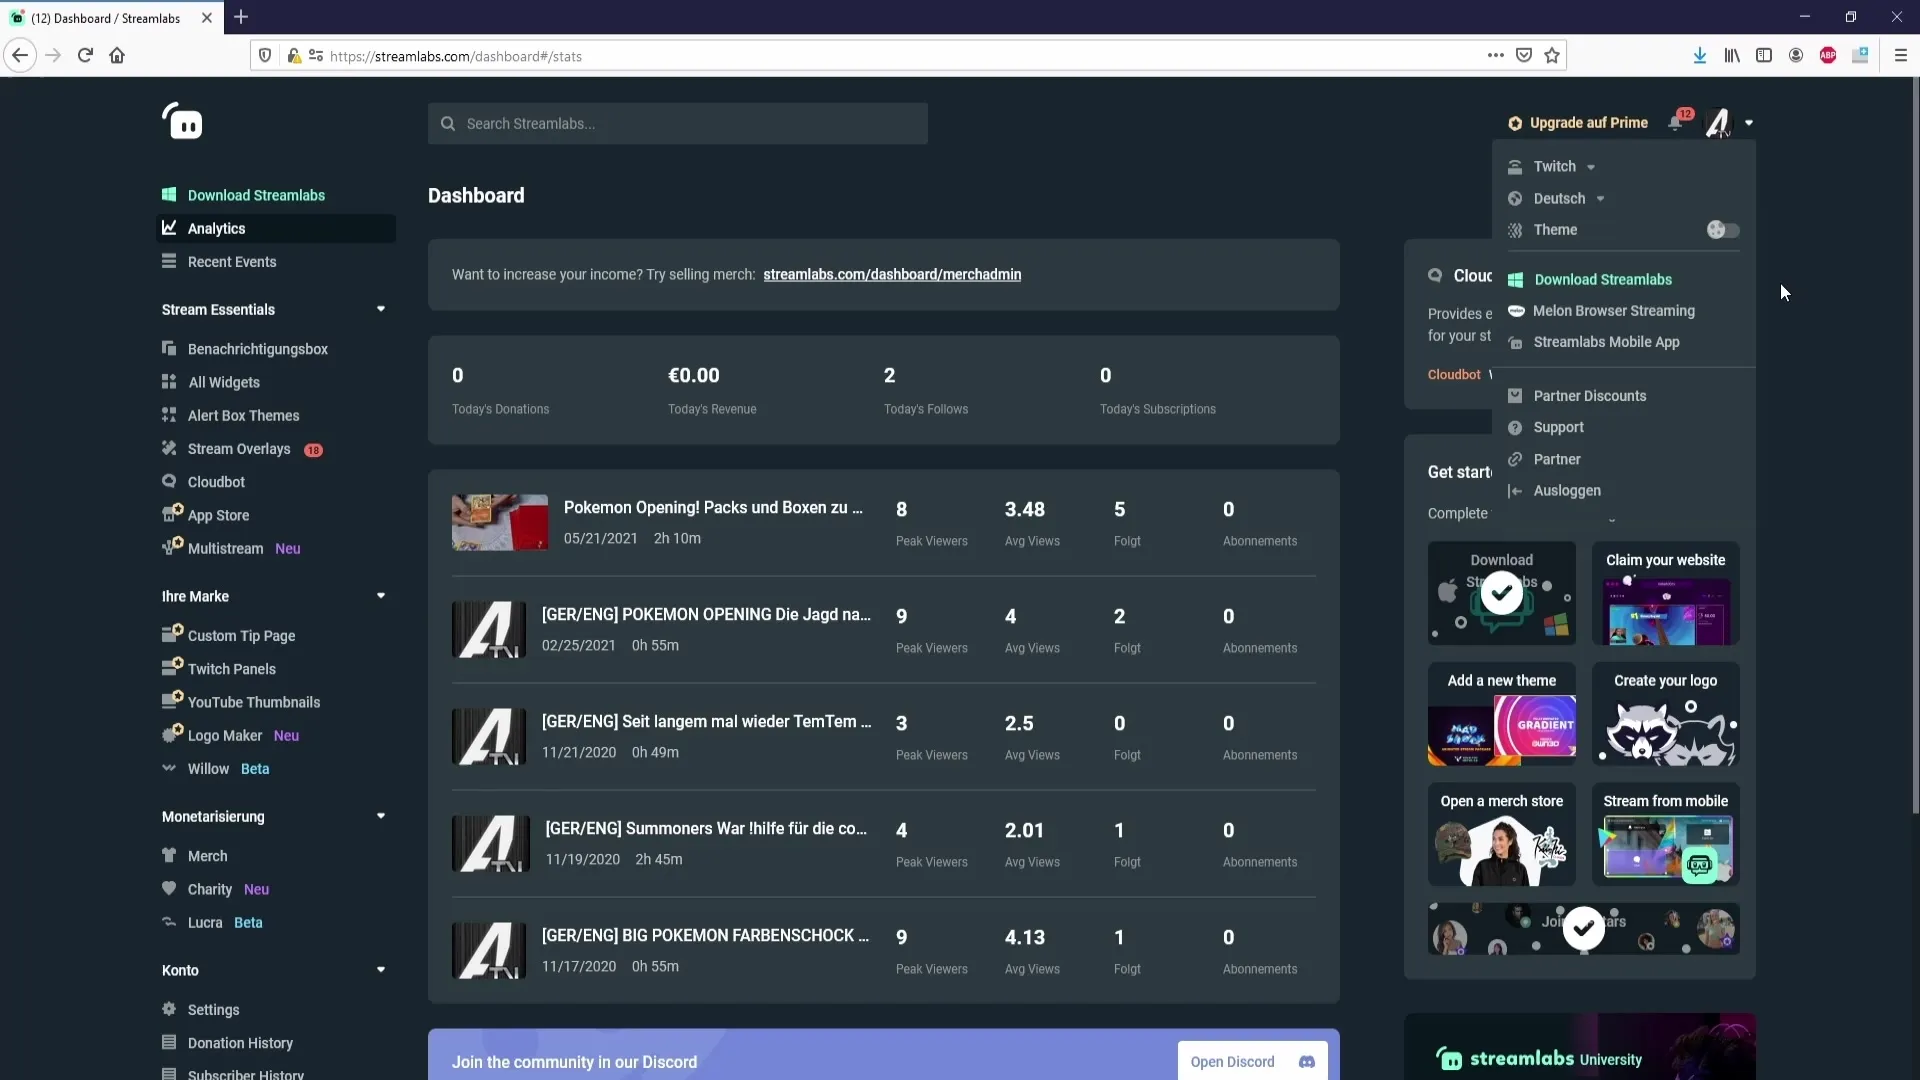This screenshot has width=1920, height=1080.
Task: Click the Settings gear icon in sidebar
Action: coord(169,1009)
